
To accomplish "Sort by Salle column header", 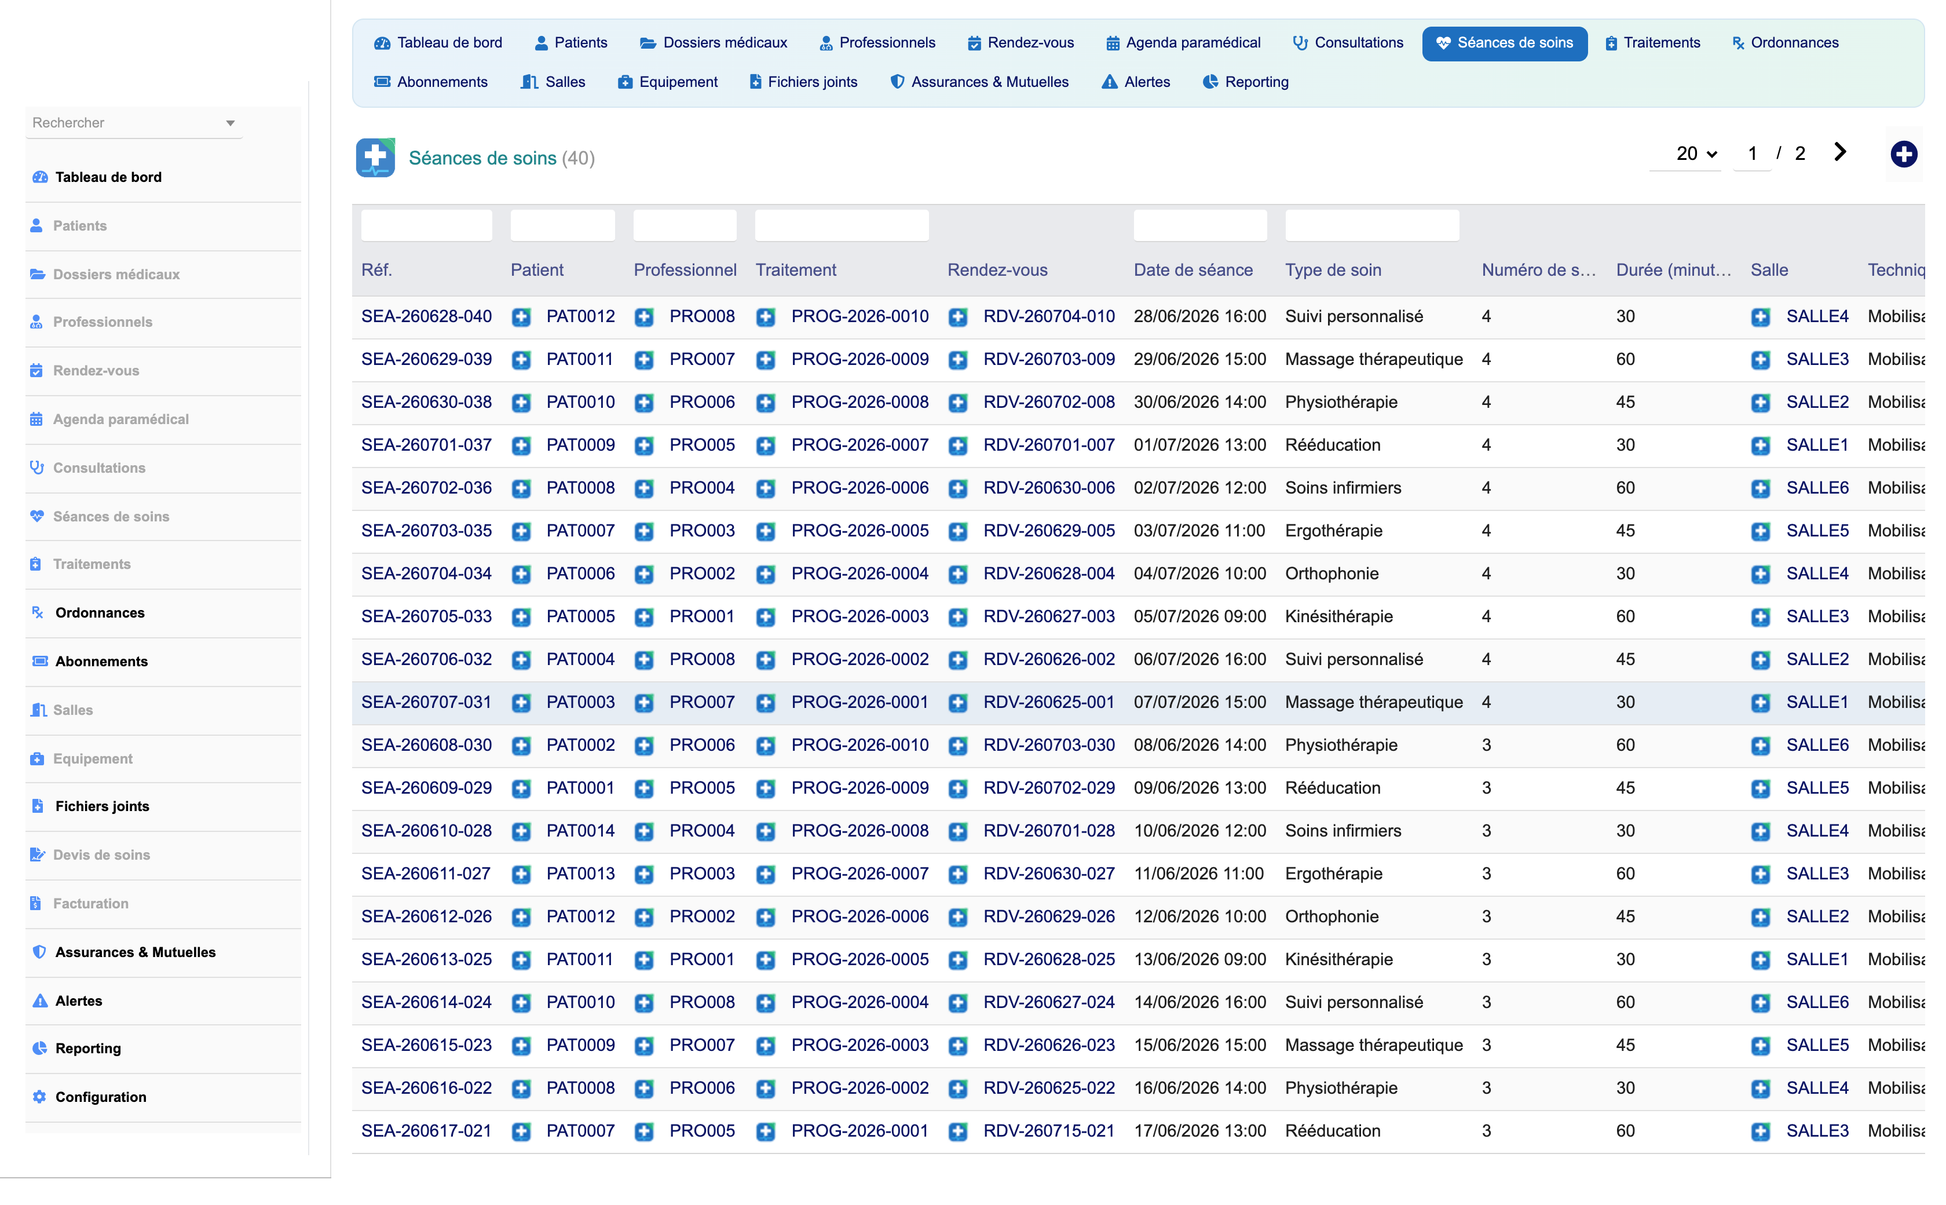I will pos(1769,270).
